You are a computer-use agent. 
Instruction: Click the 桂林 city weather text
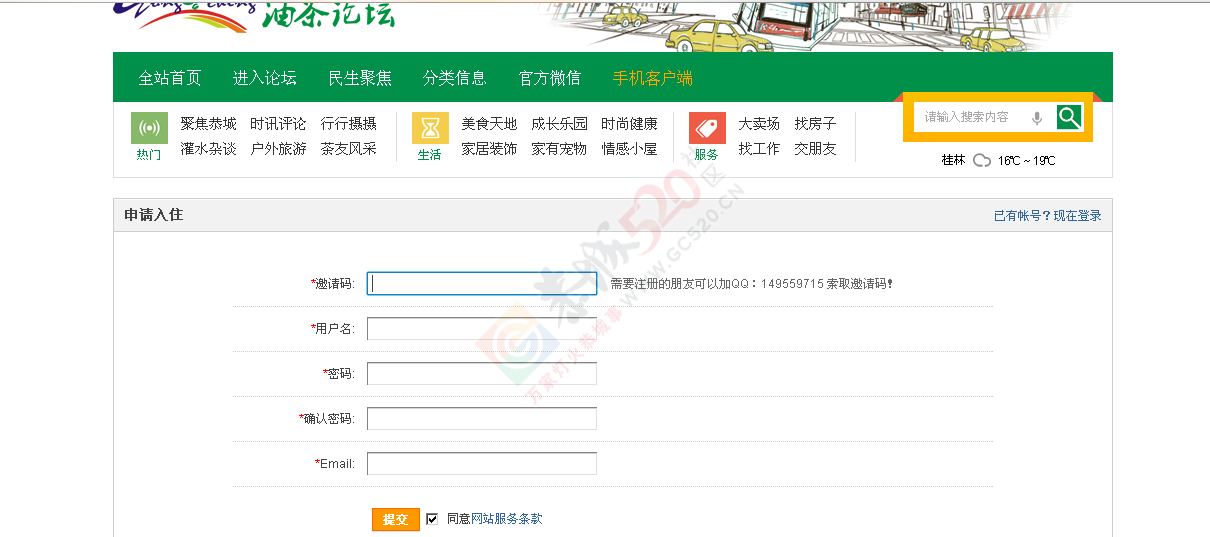tap(954, 160)
